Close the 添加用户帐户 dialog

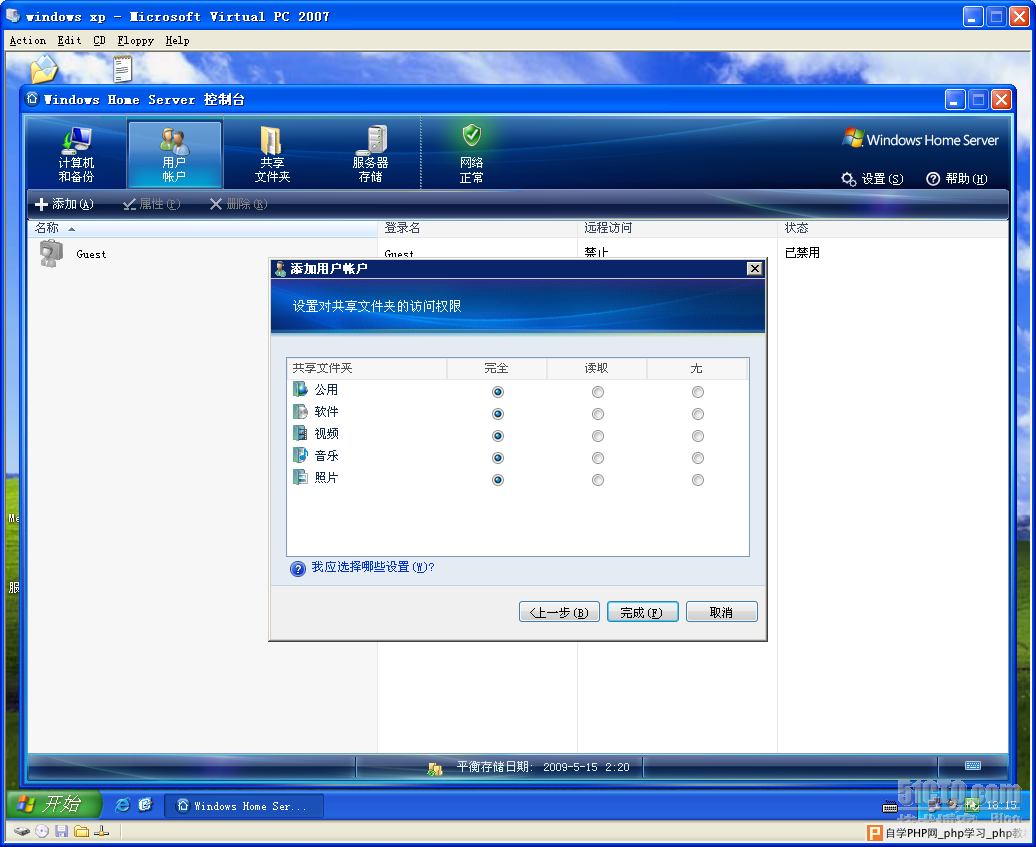click(x=755, y=268)
